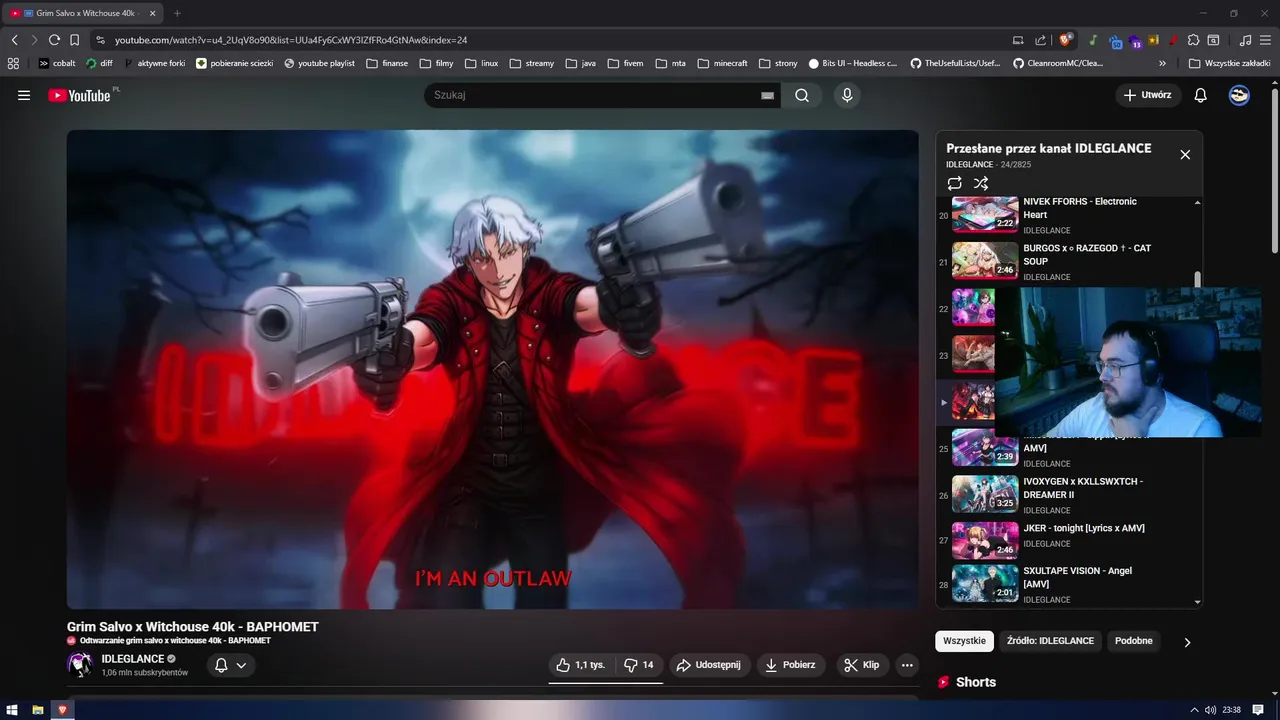Click the share page icon in the address bar
1280x720 pixels.
click(x=1041, y=40)
